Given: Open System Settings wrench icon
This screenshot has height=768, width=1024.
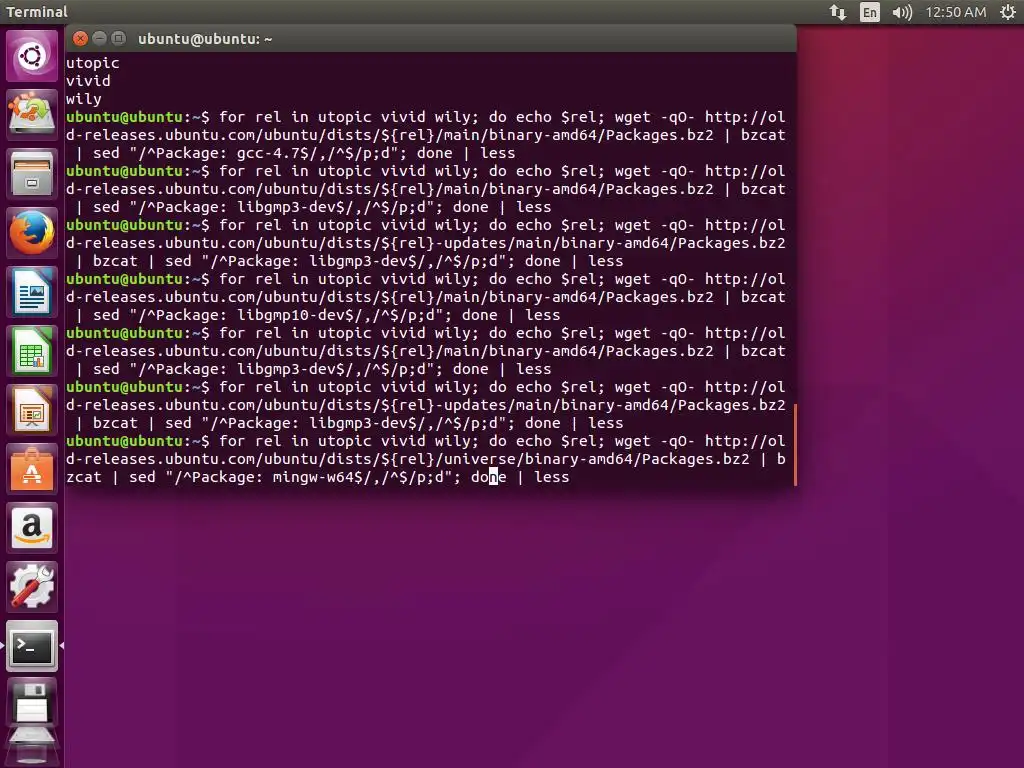Looking at the screenshot, I should pyautogui.click(x=32, y=586).
